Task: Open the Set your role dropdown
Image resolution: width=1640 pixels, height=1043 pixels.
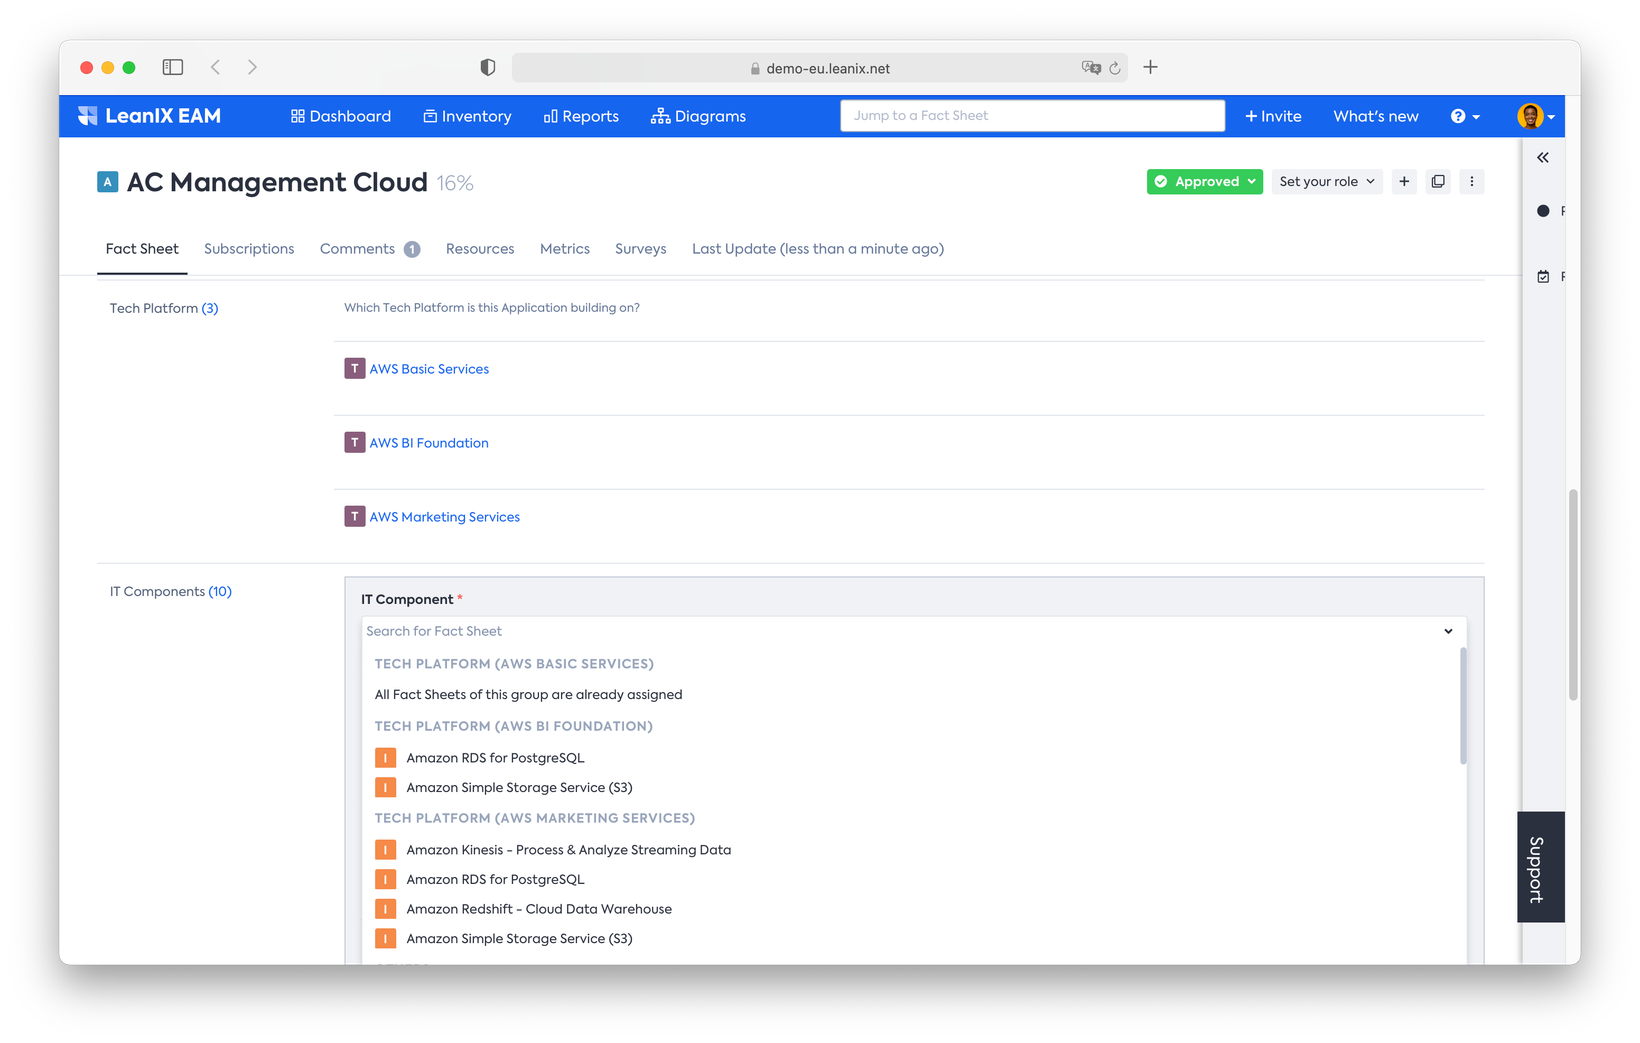Action: 1327,182
